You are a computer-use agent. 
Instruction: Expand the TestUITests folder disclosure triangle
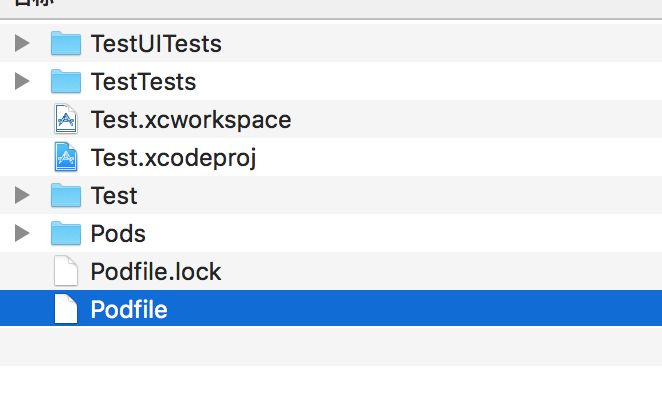[x=22, y=44]
